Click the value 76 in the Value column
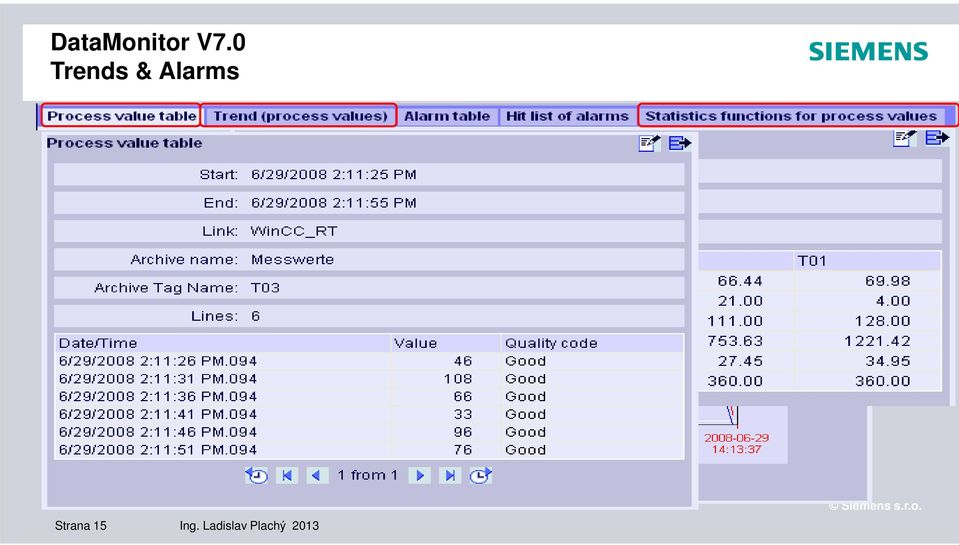The width and height of the screenshot is (959, 545). [x=463, y=450]
